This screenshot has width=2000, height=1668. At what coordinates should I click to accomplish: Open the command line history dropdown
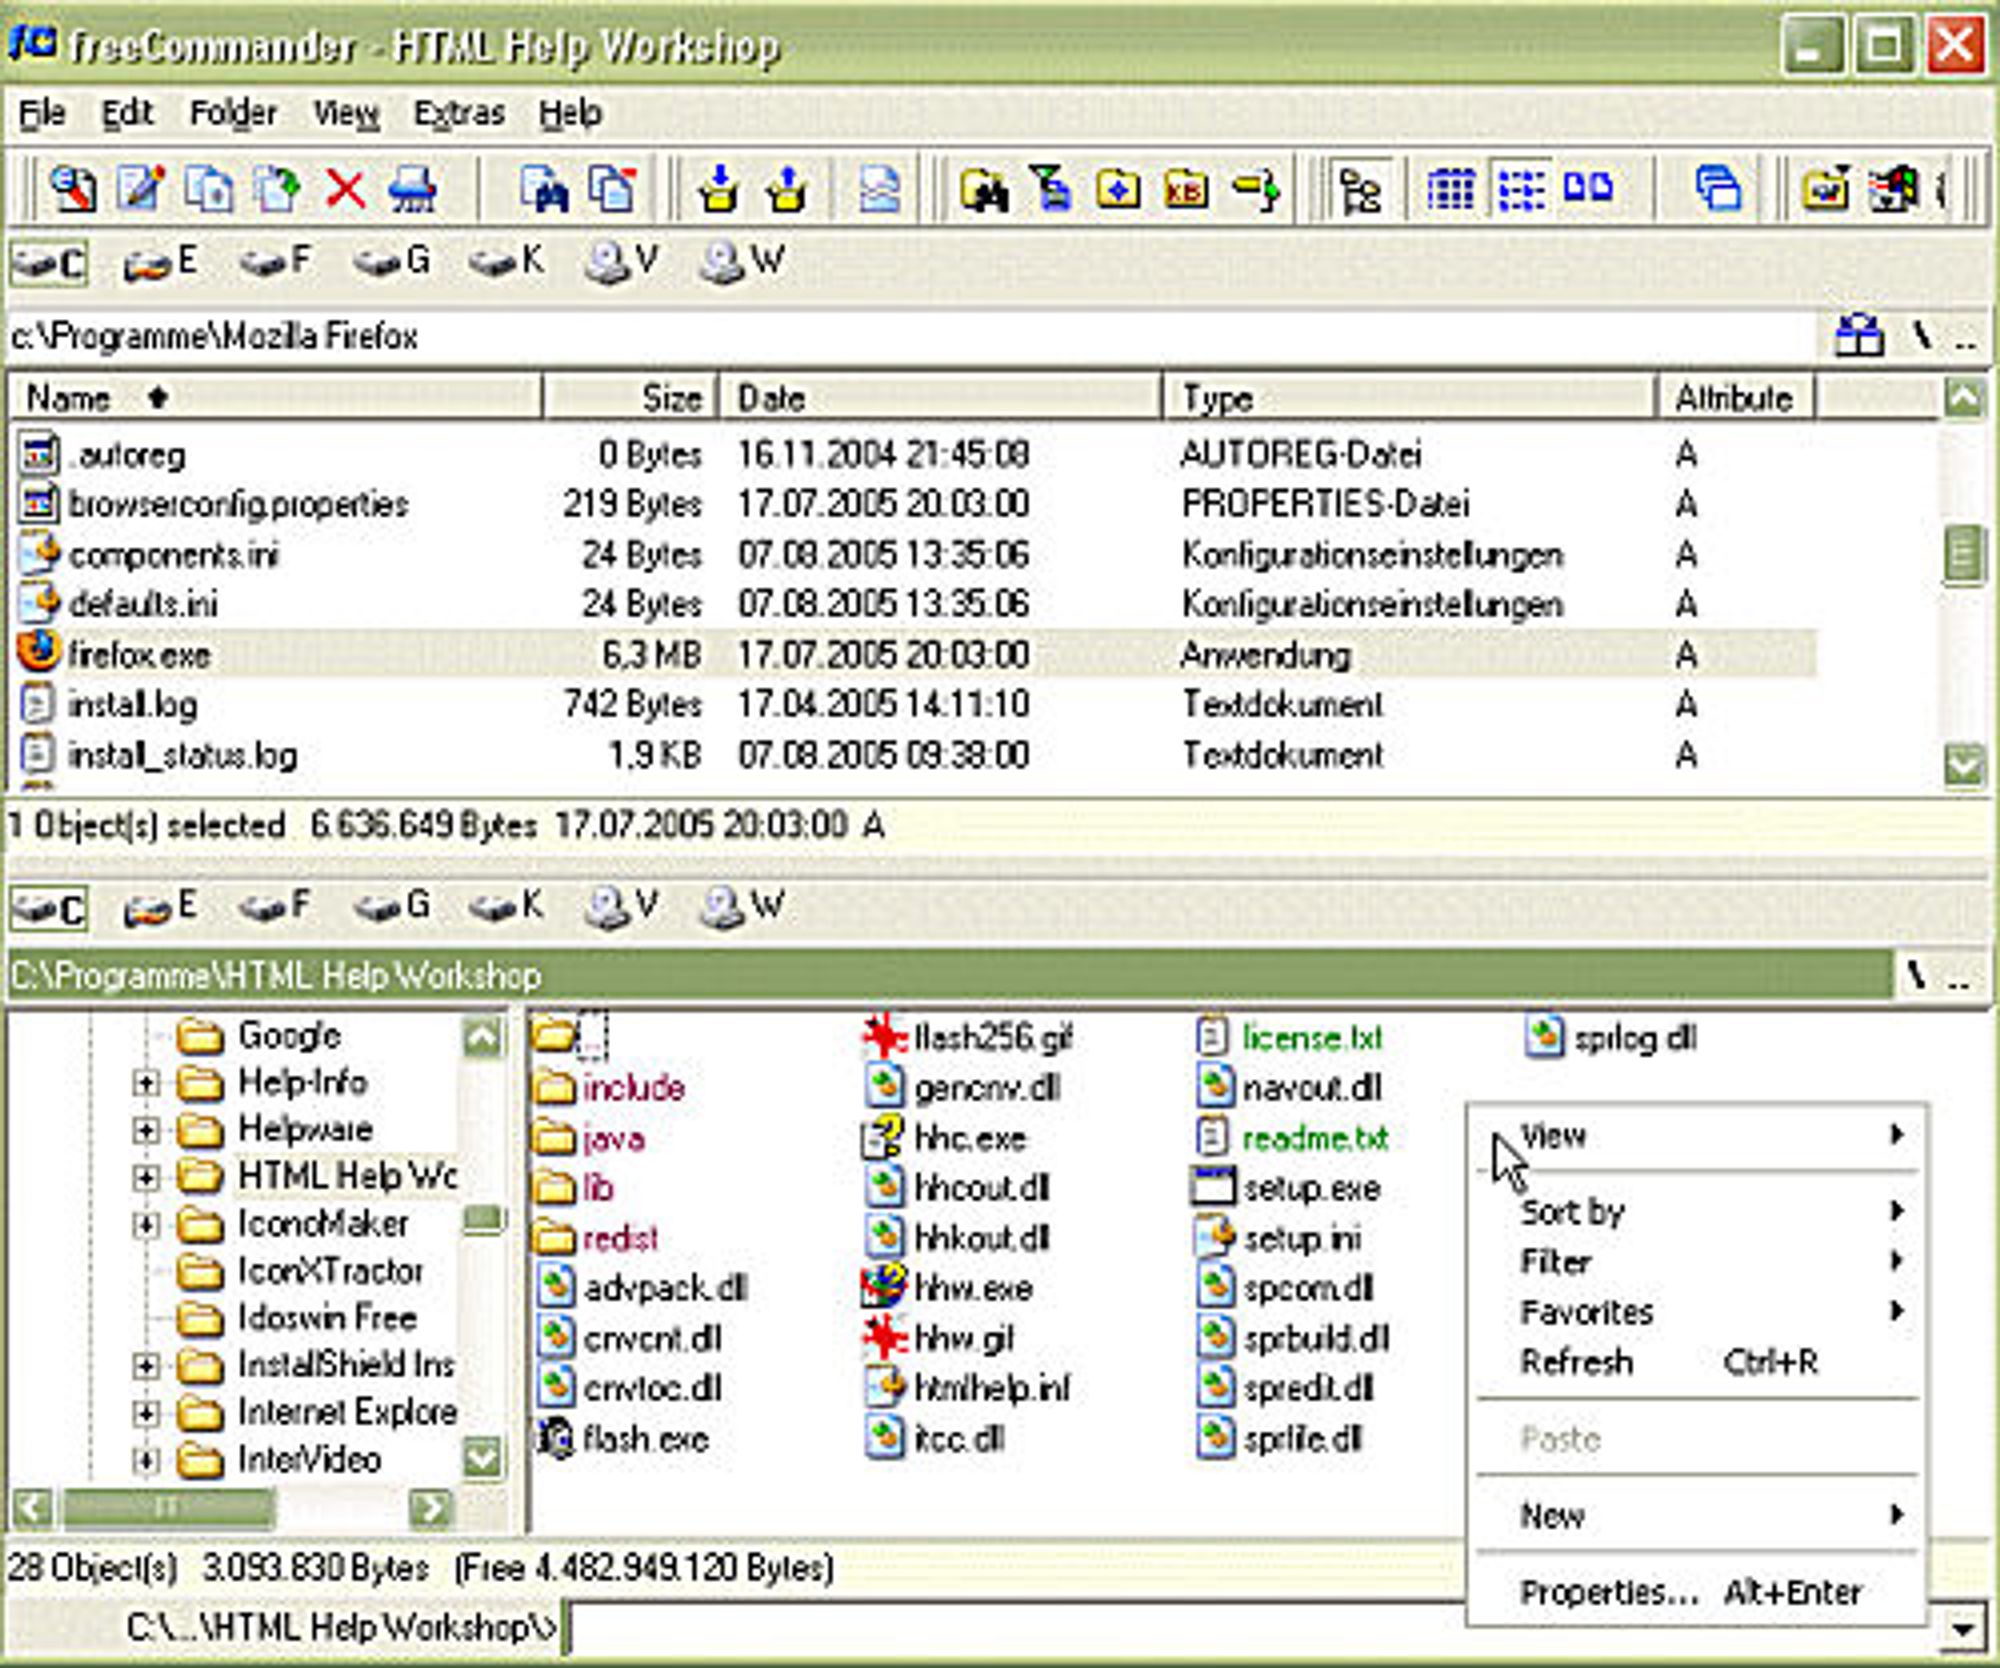coord(1963,1630)
